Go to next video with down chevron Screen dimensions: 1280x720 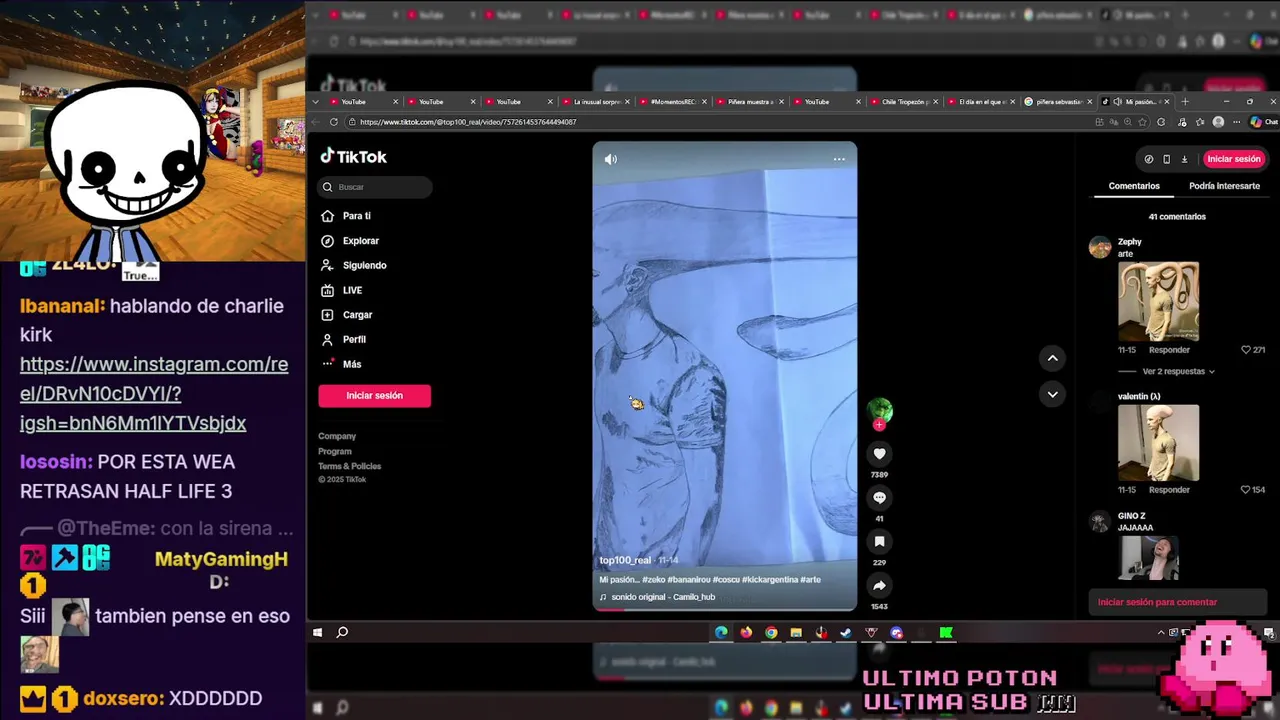[1052, 394]
